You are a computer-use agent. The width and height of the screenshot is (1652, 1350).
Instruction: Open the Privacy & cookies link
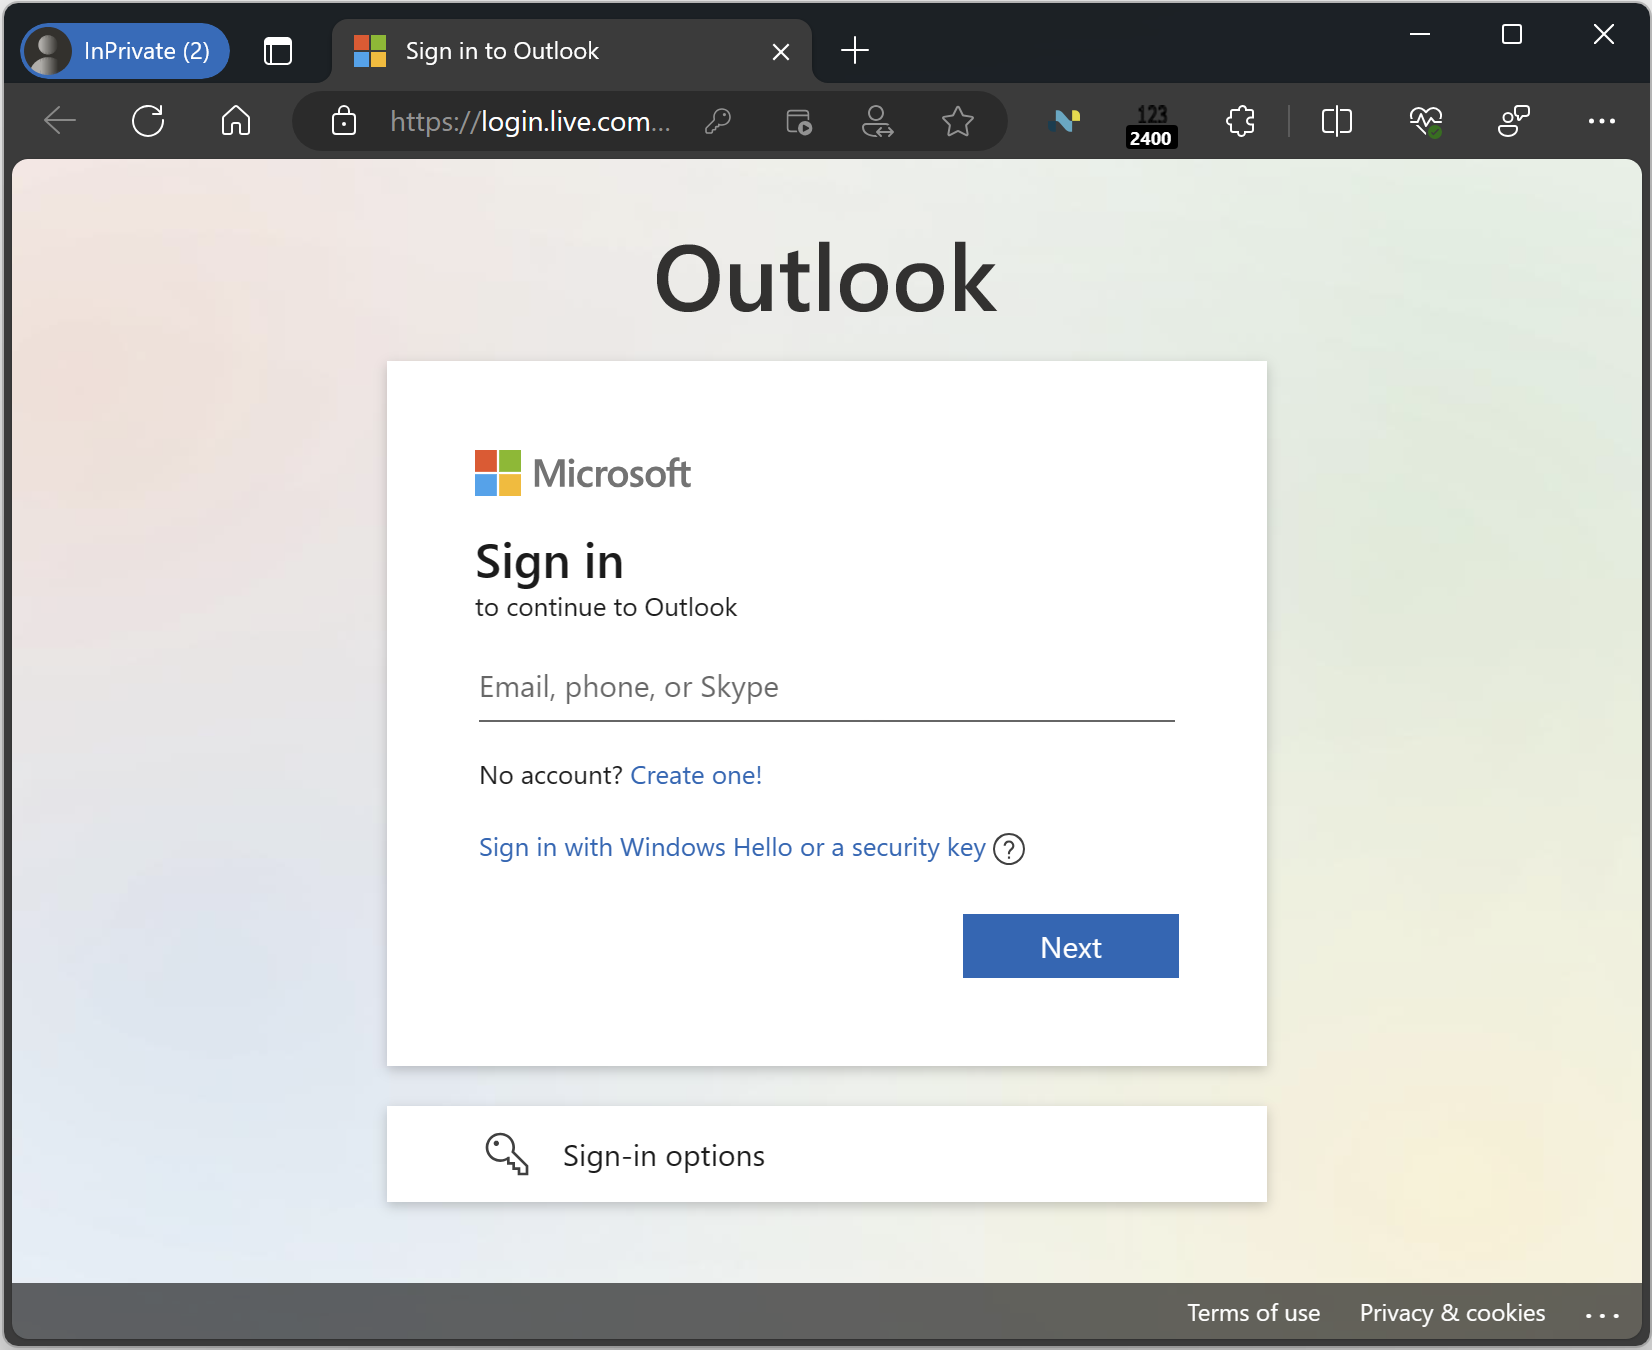tap(1452, 1313)
